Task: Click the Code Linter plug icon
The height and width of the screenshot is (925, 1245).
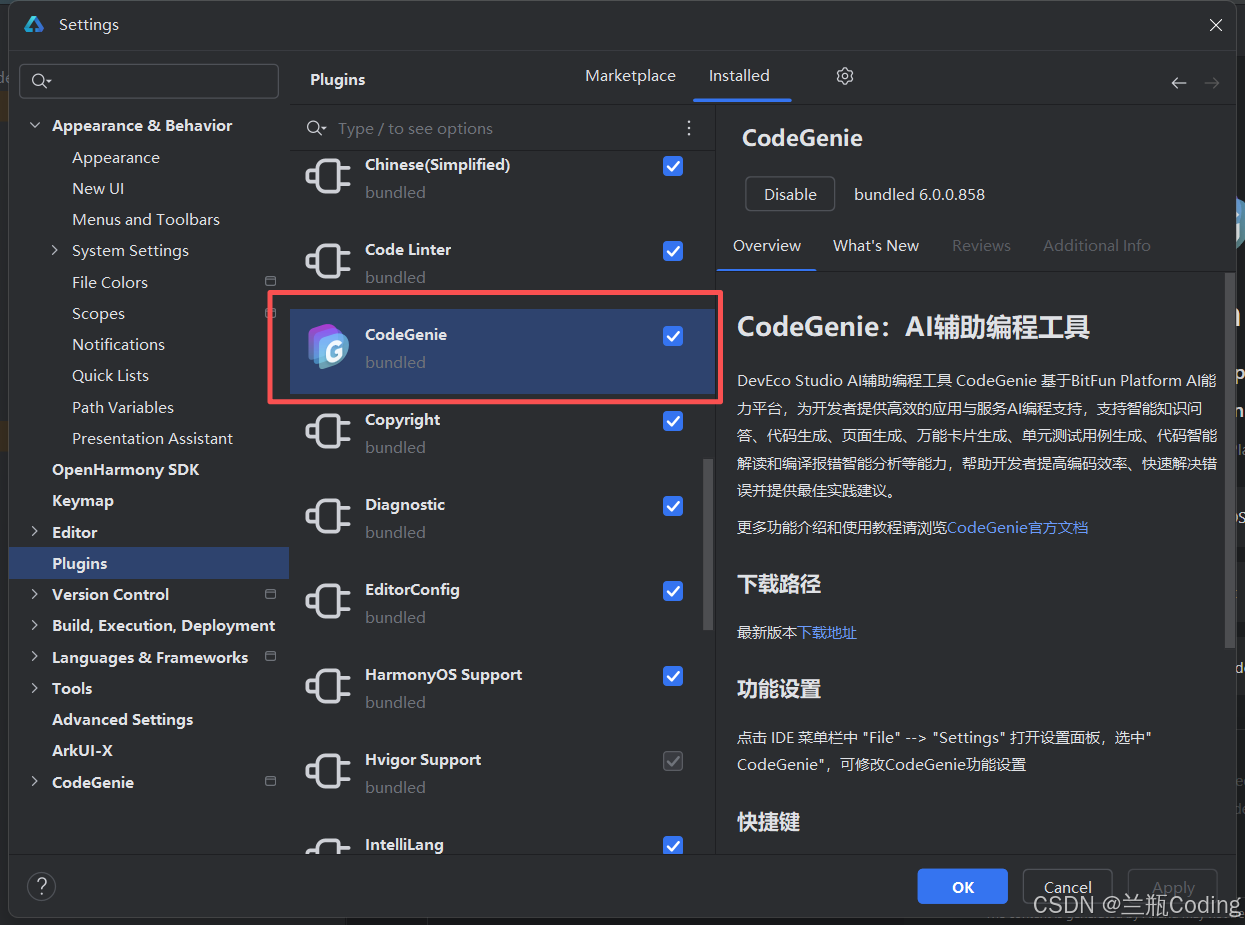Action: (328, 262)
